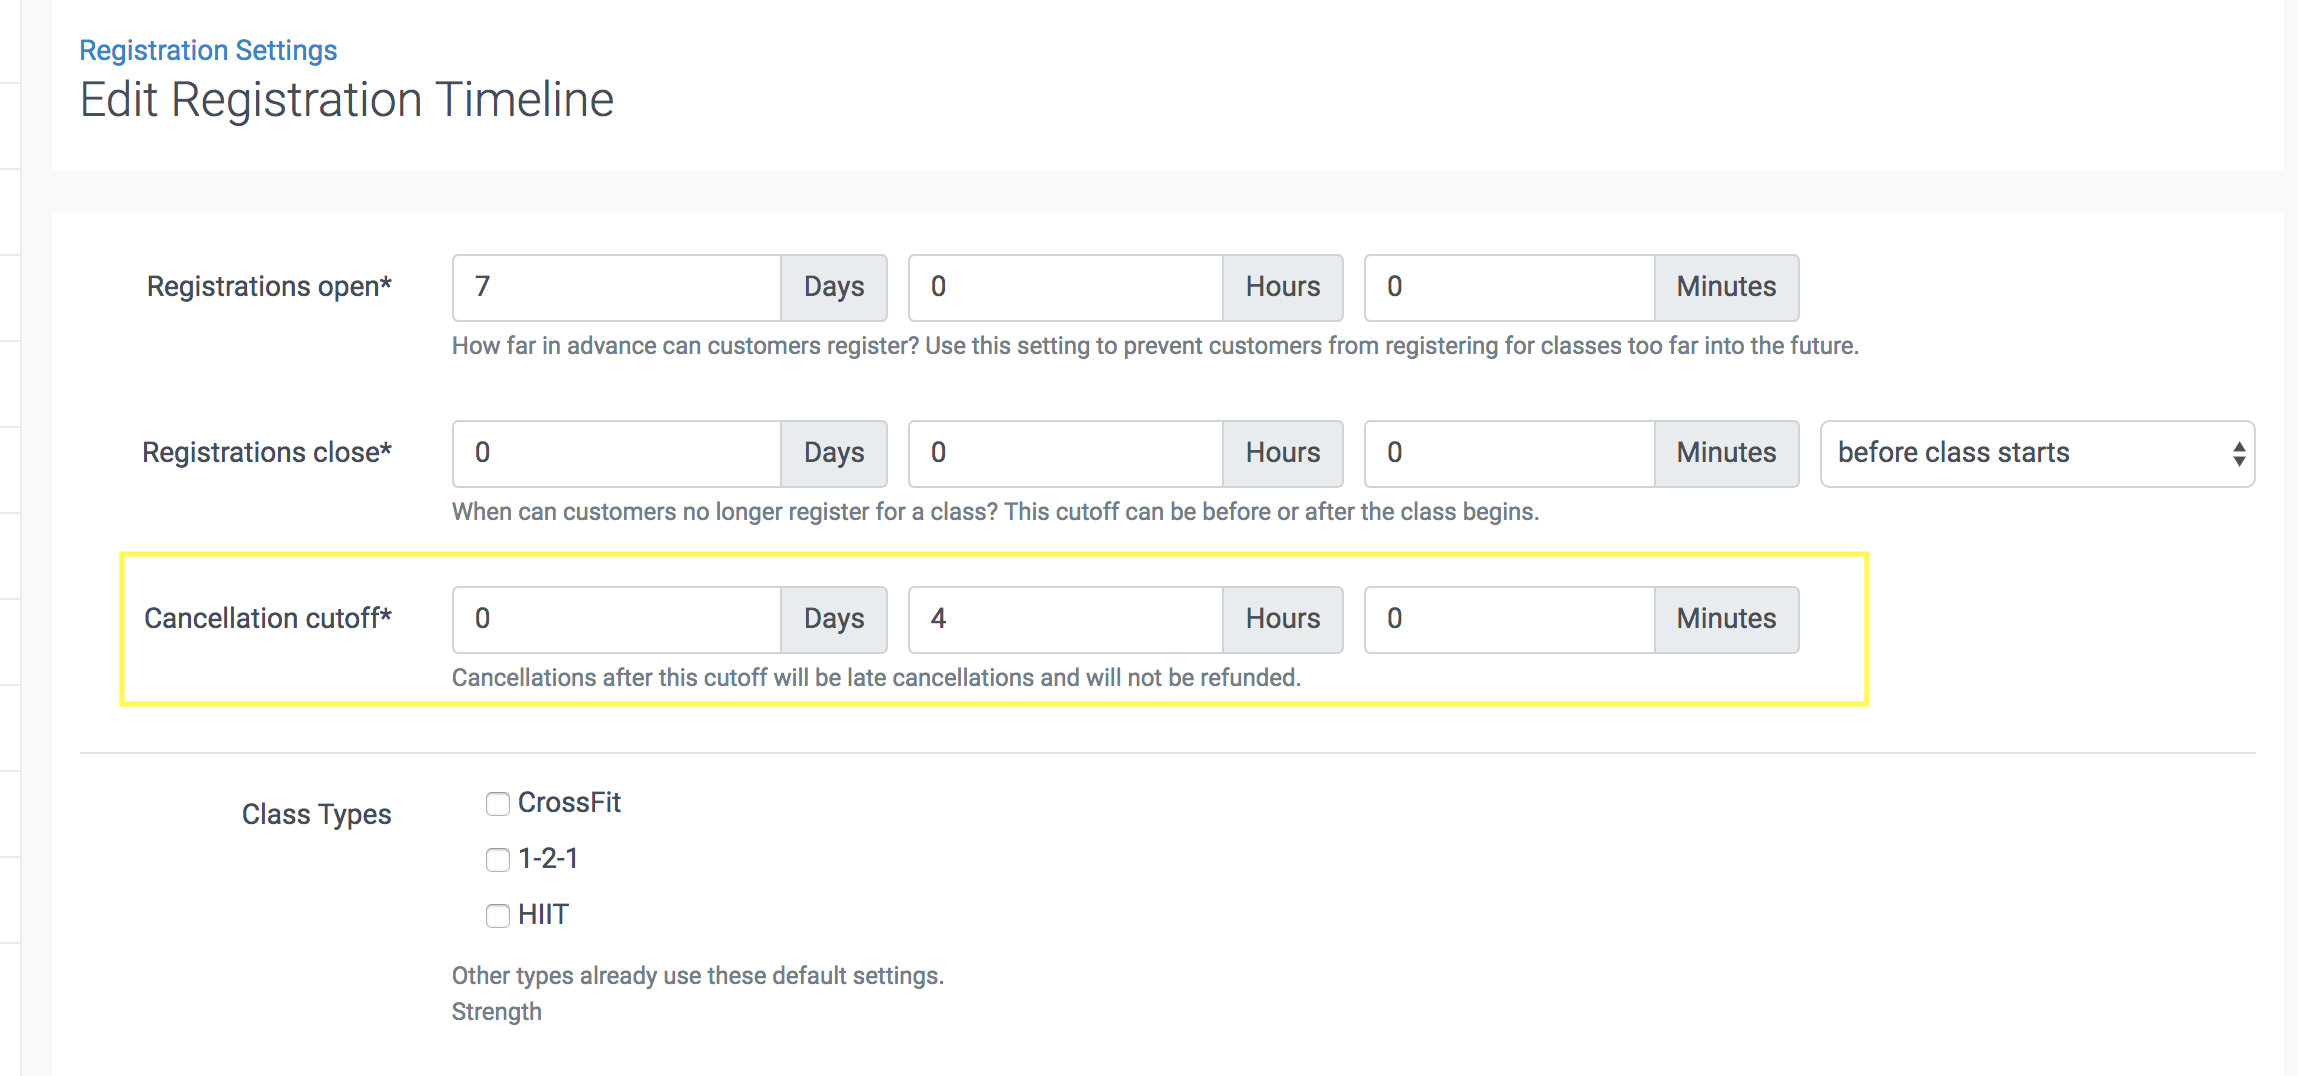Select the Cancellation cutoff Minutes field
Image resolution: width=2298 pixels, height=1076 pixels.
coord(1509,619)
